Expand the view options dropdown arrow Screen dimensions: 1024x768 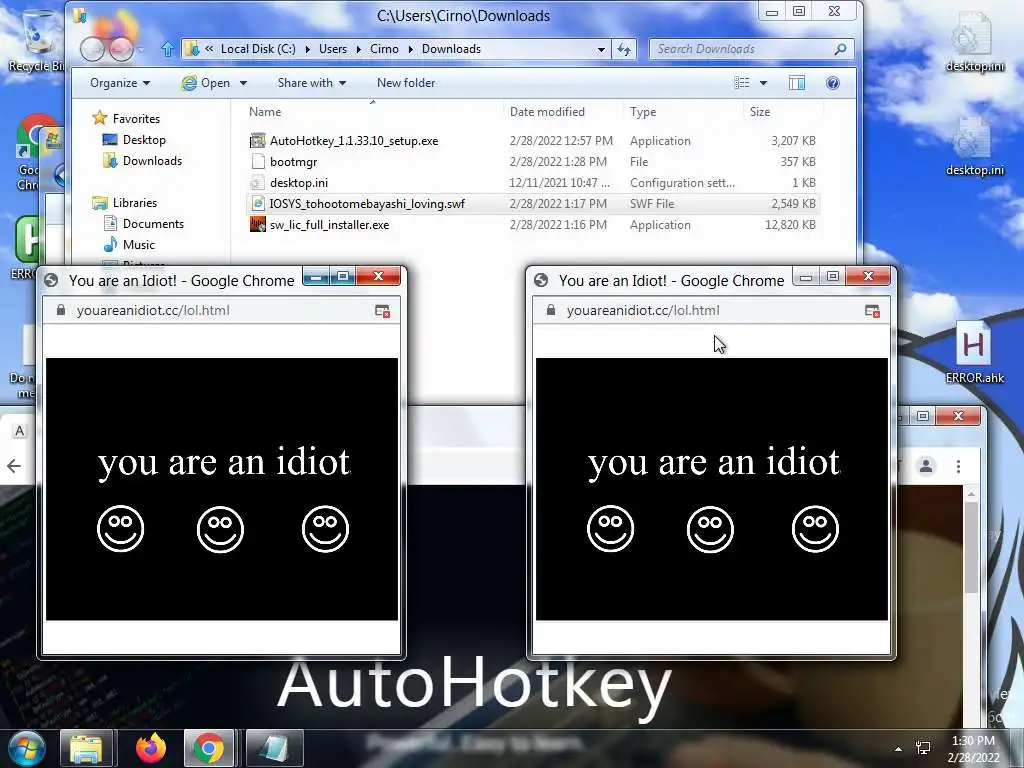pos(763,83)
